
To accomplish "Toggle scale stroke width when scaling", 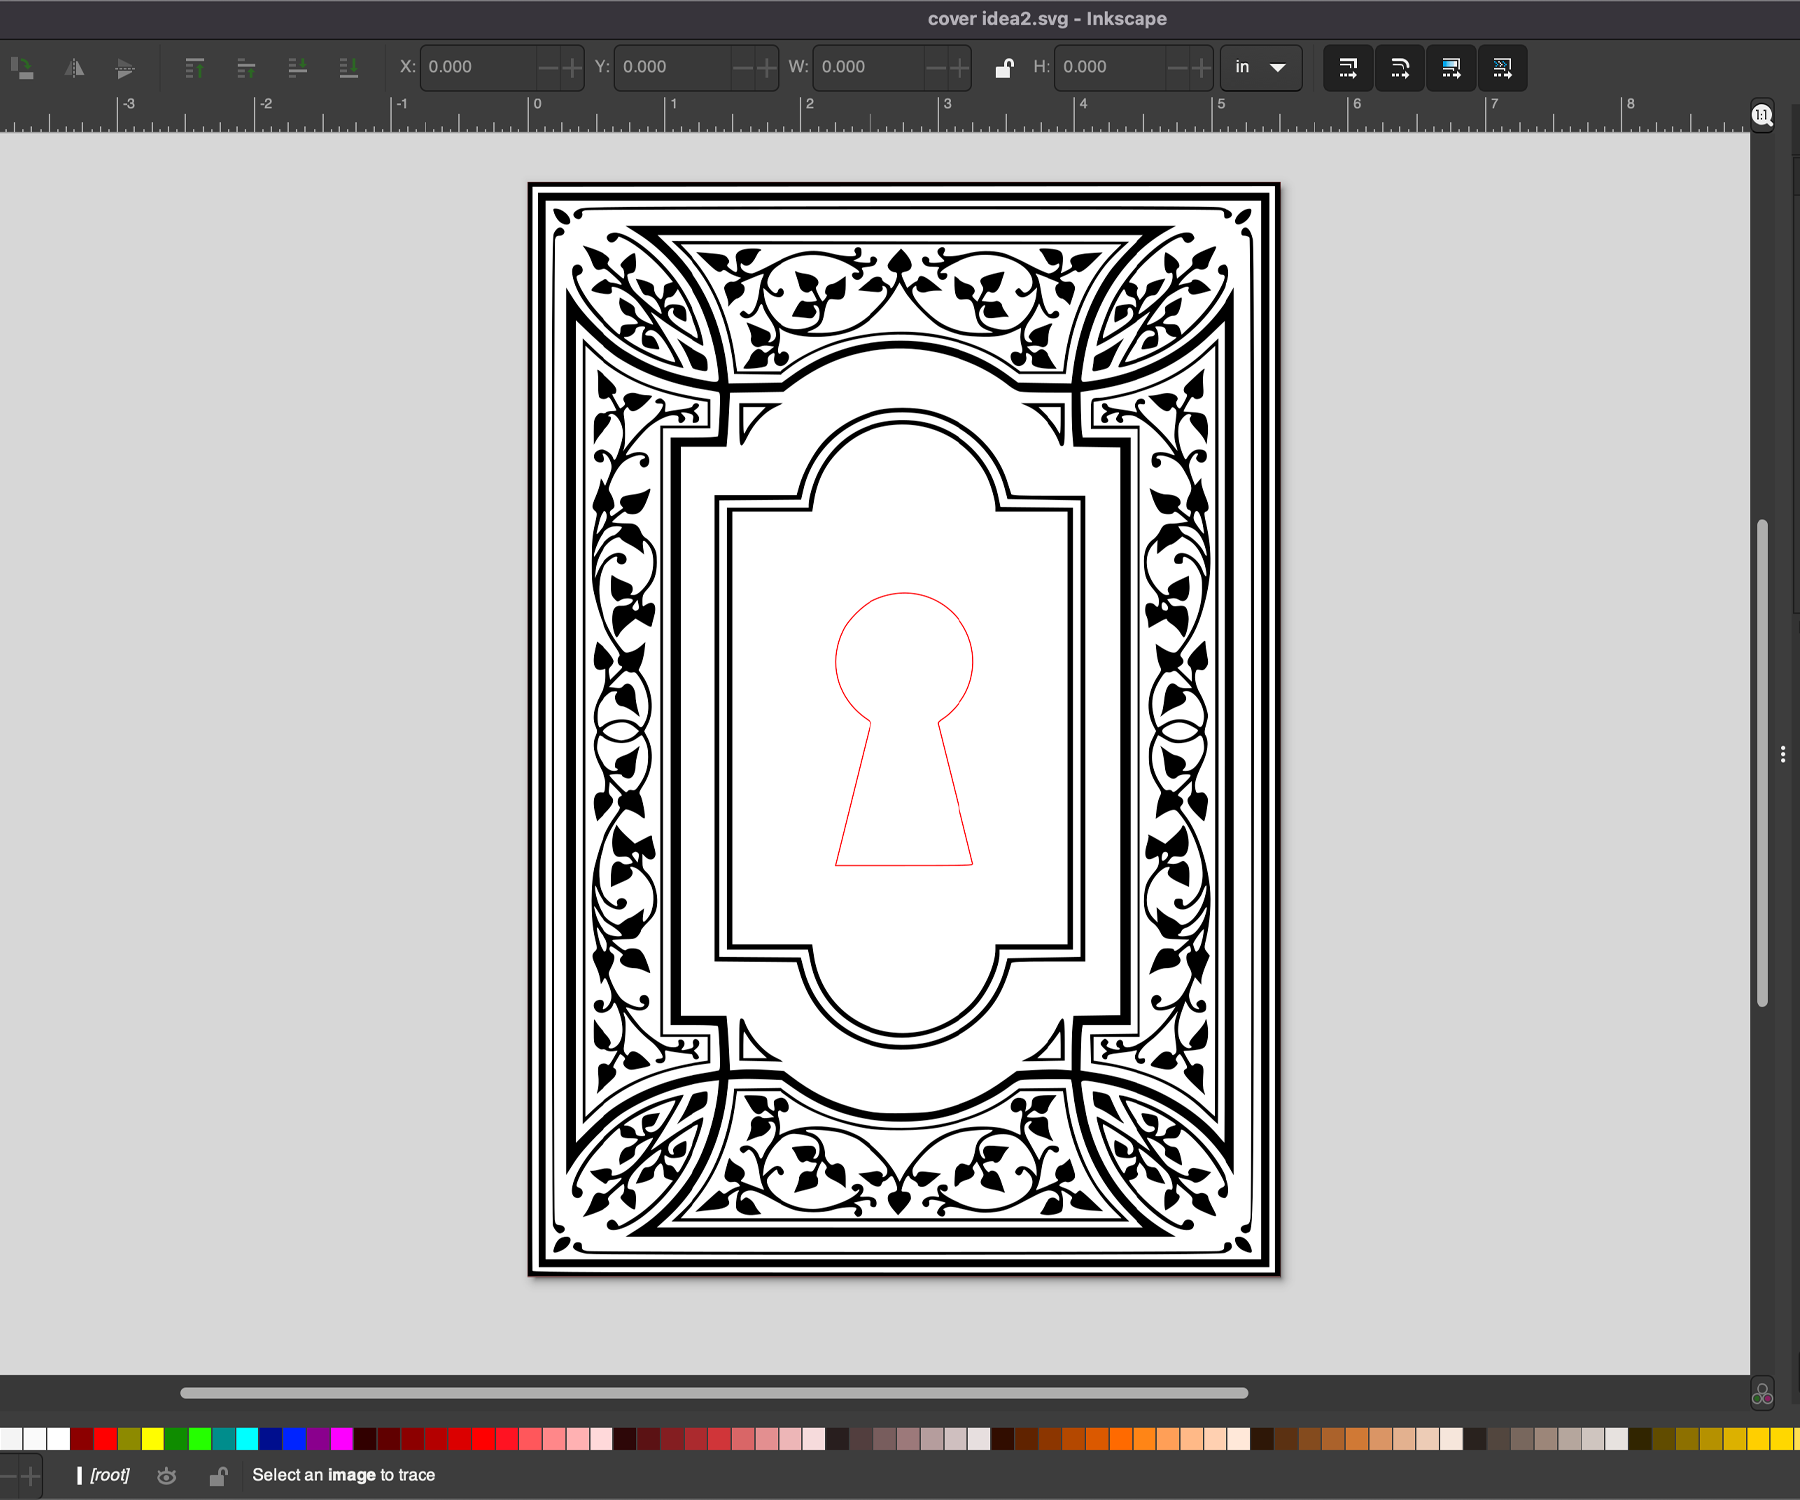I will pyautogui.click(x=1348, y=68).
